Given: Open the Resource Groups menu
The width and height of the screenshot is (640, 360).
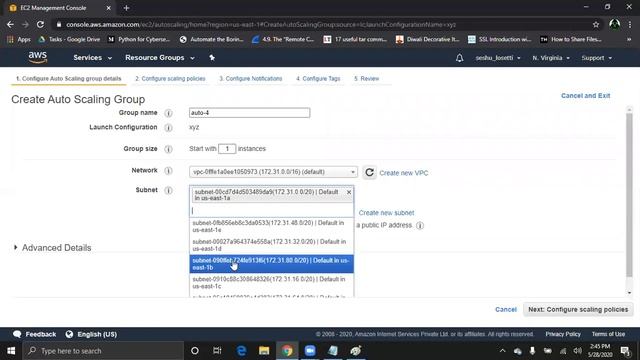Looking at the screenshot, I should coord(160,58).
